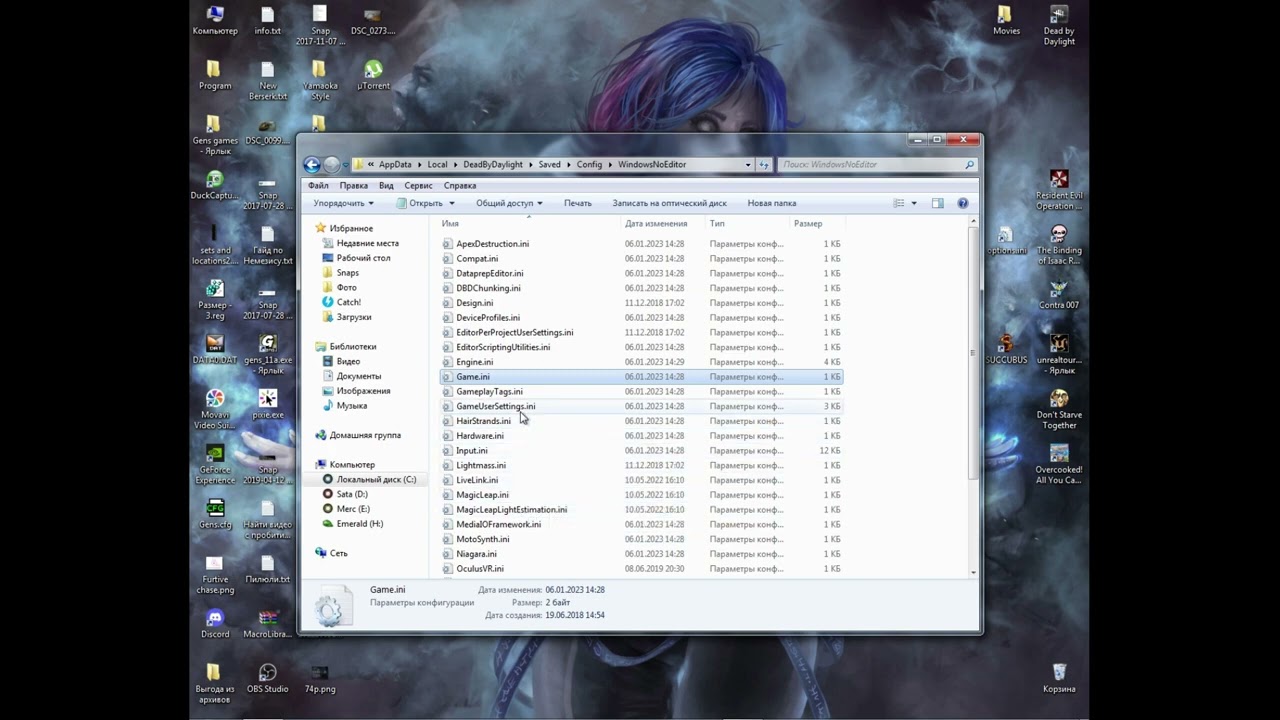
Task: Open the Справка menu
Action: (460, 185)
